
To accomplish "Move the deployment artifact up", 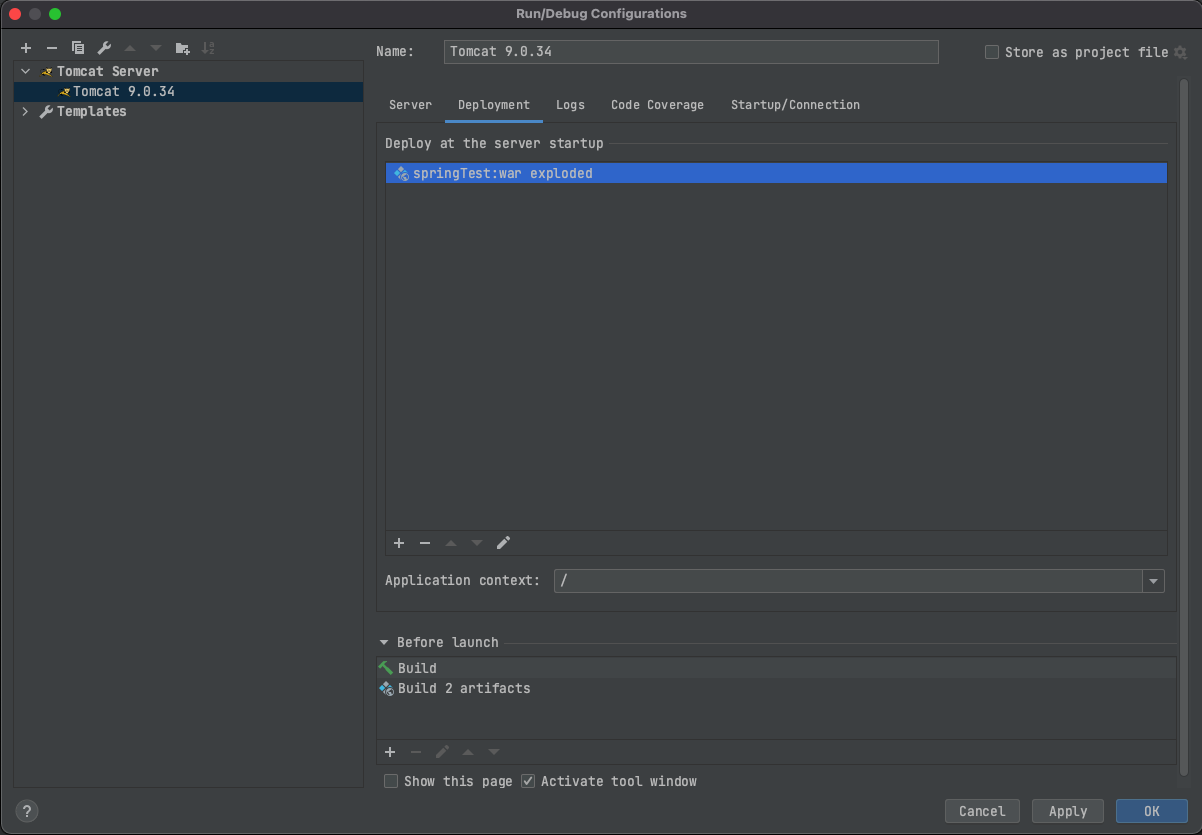I will tap(451, 543).
